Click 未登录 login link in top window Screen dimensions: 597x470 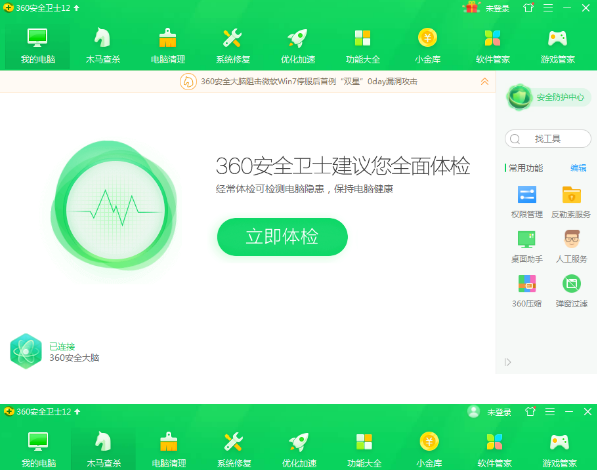(497, 8)
